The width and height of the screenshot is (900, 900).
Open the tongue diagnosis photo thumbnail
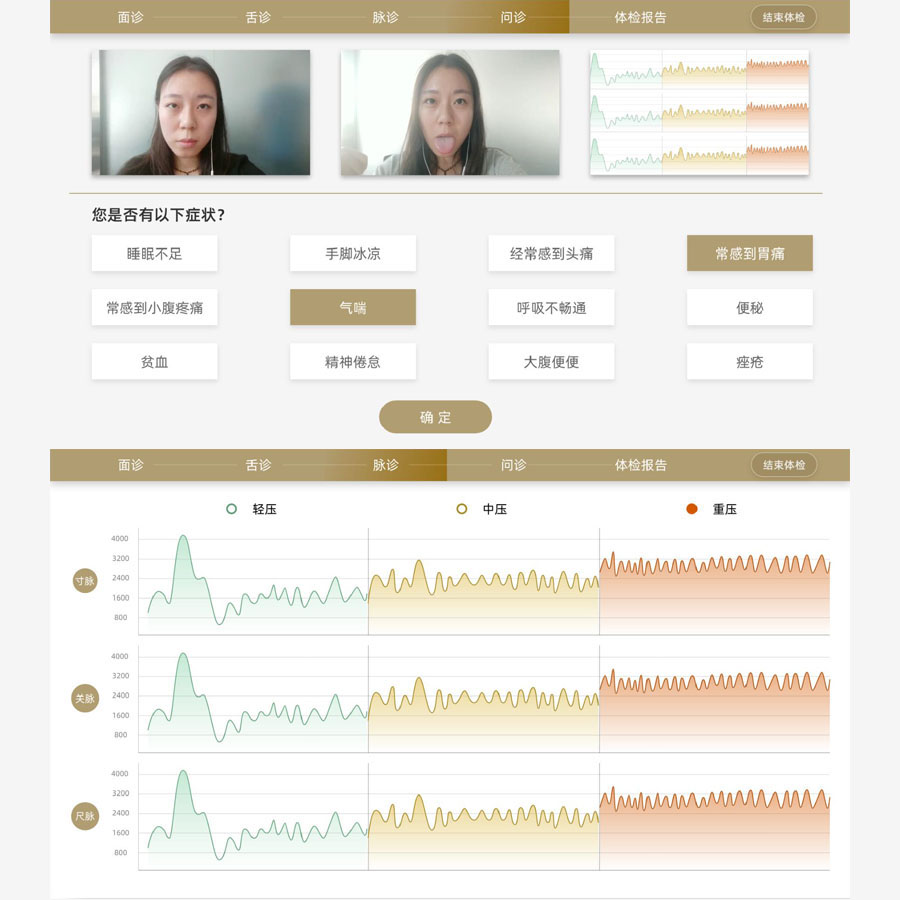tap(450, 112)
